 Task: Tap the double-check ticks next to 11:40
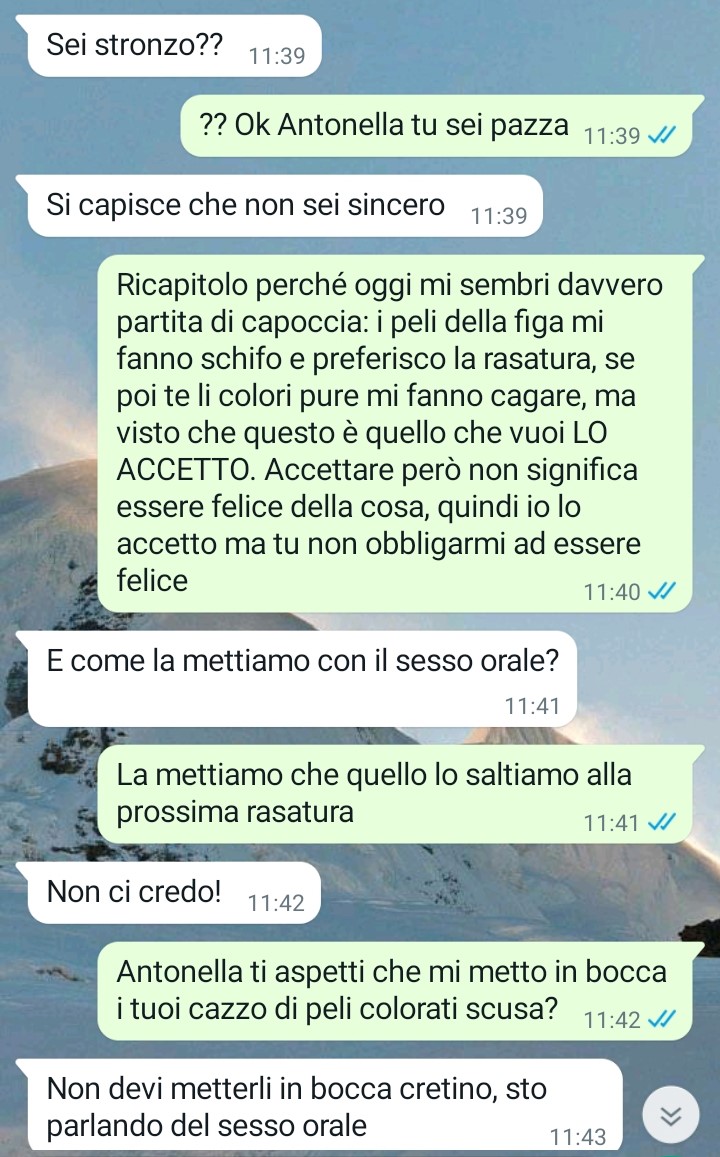click(x=661, y=591)
